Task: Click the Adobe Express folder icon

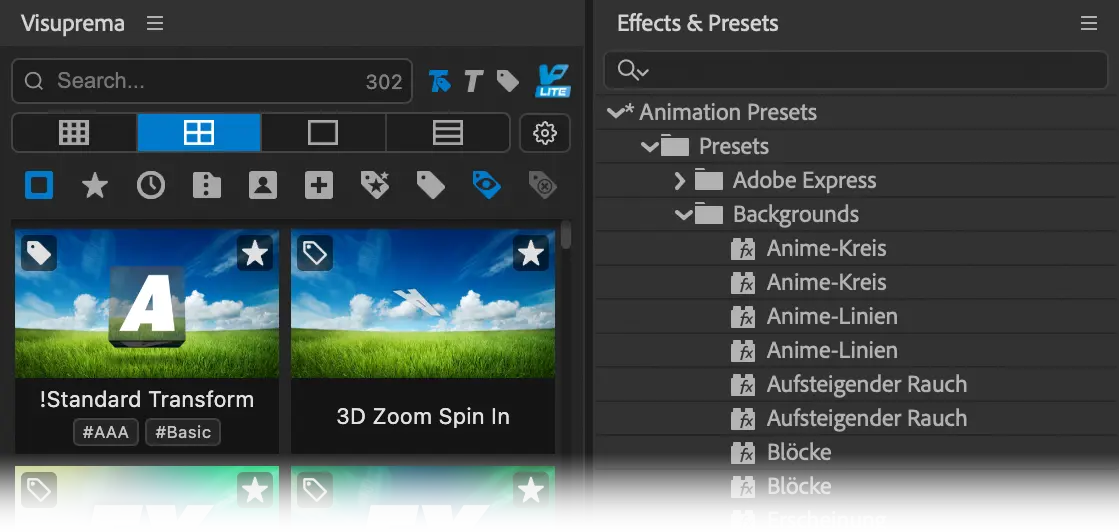Action: [709, 179]
